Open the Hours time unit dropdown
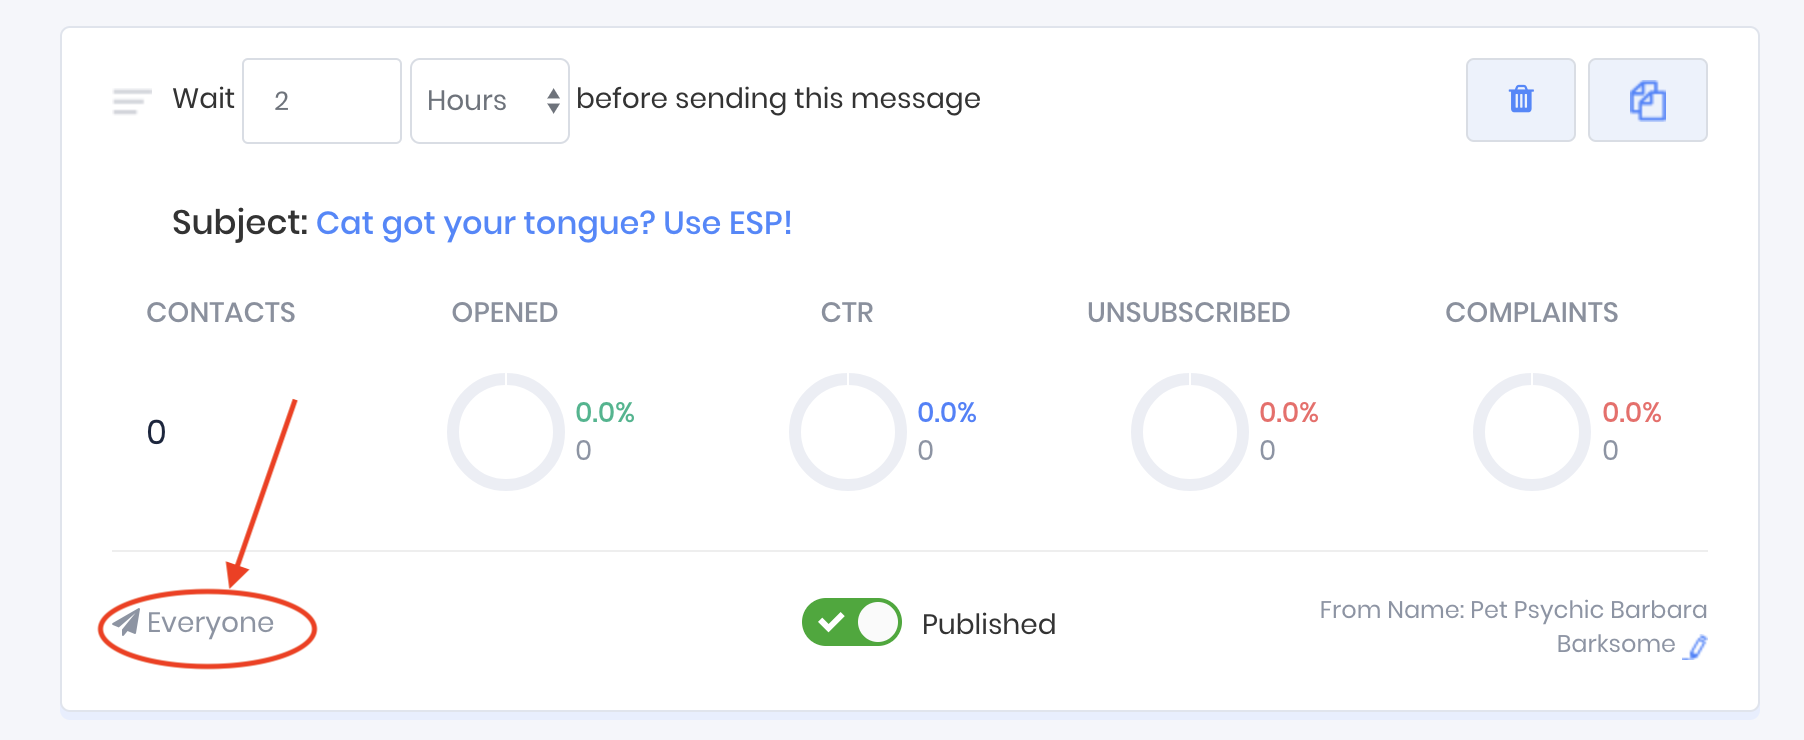 click(x=478, y=101)
